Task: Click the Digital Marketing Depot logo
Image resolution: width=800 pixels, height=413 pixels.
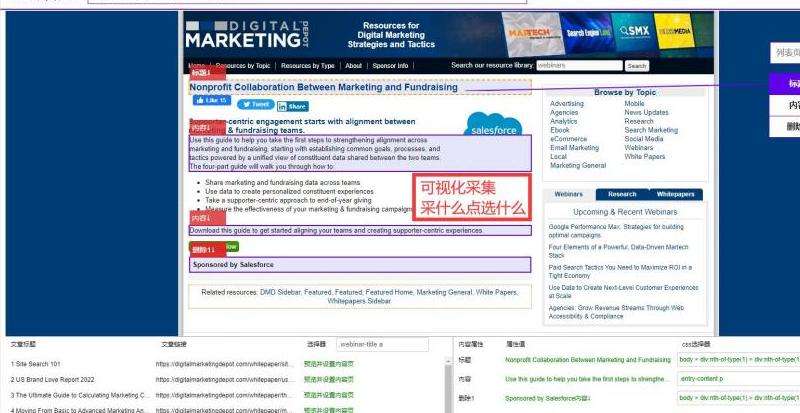Action: pos(247,35)
